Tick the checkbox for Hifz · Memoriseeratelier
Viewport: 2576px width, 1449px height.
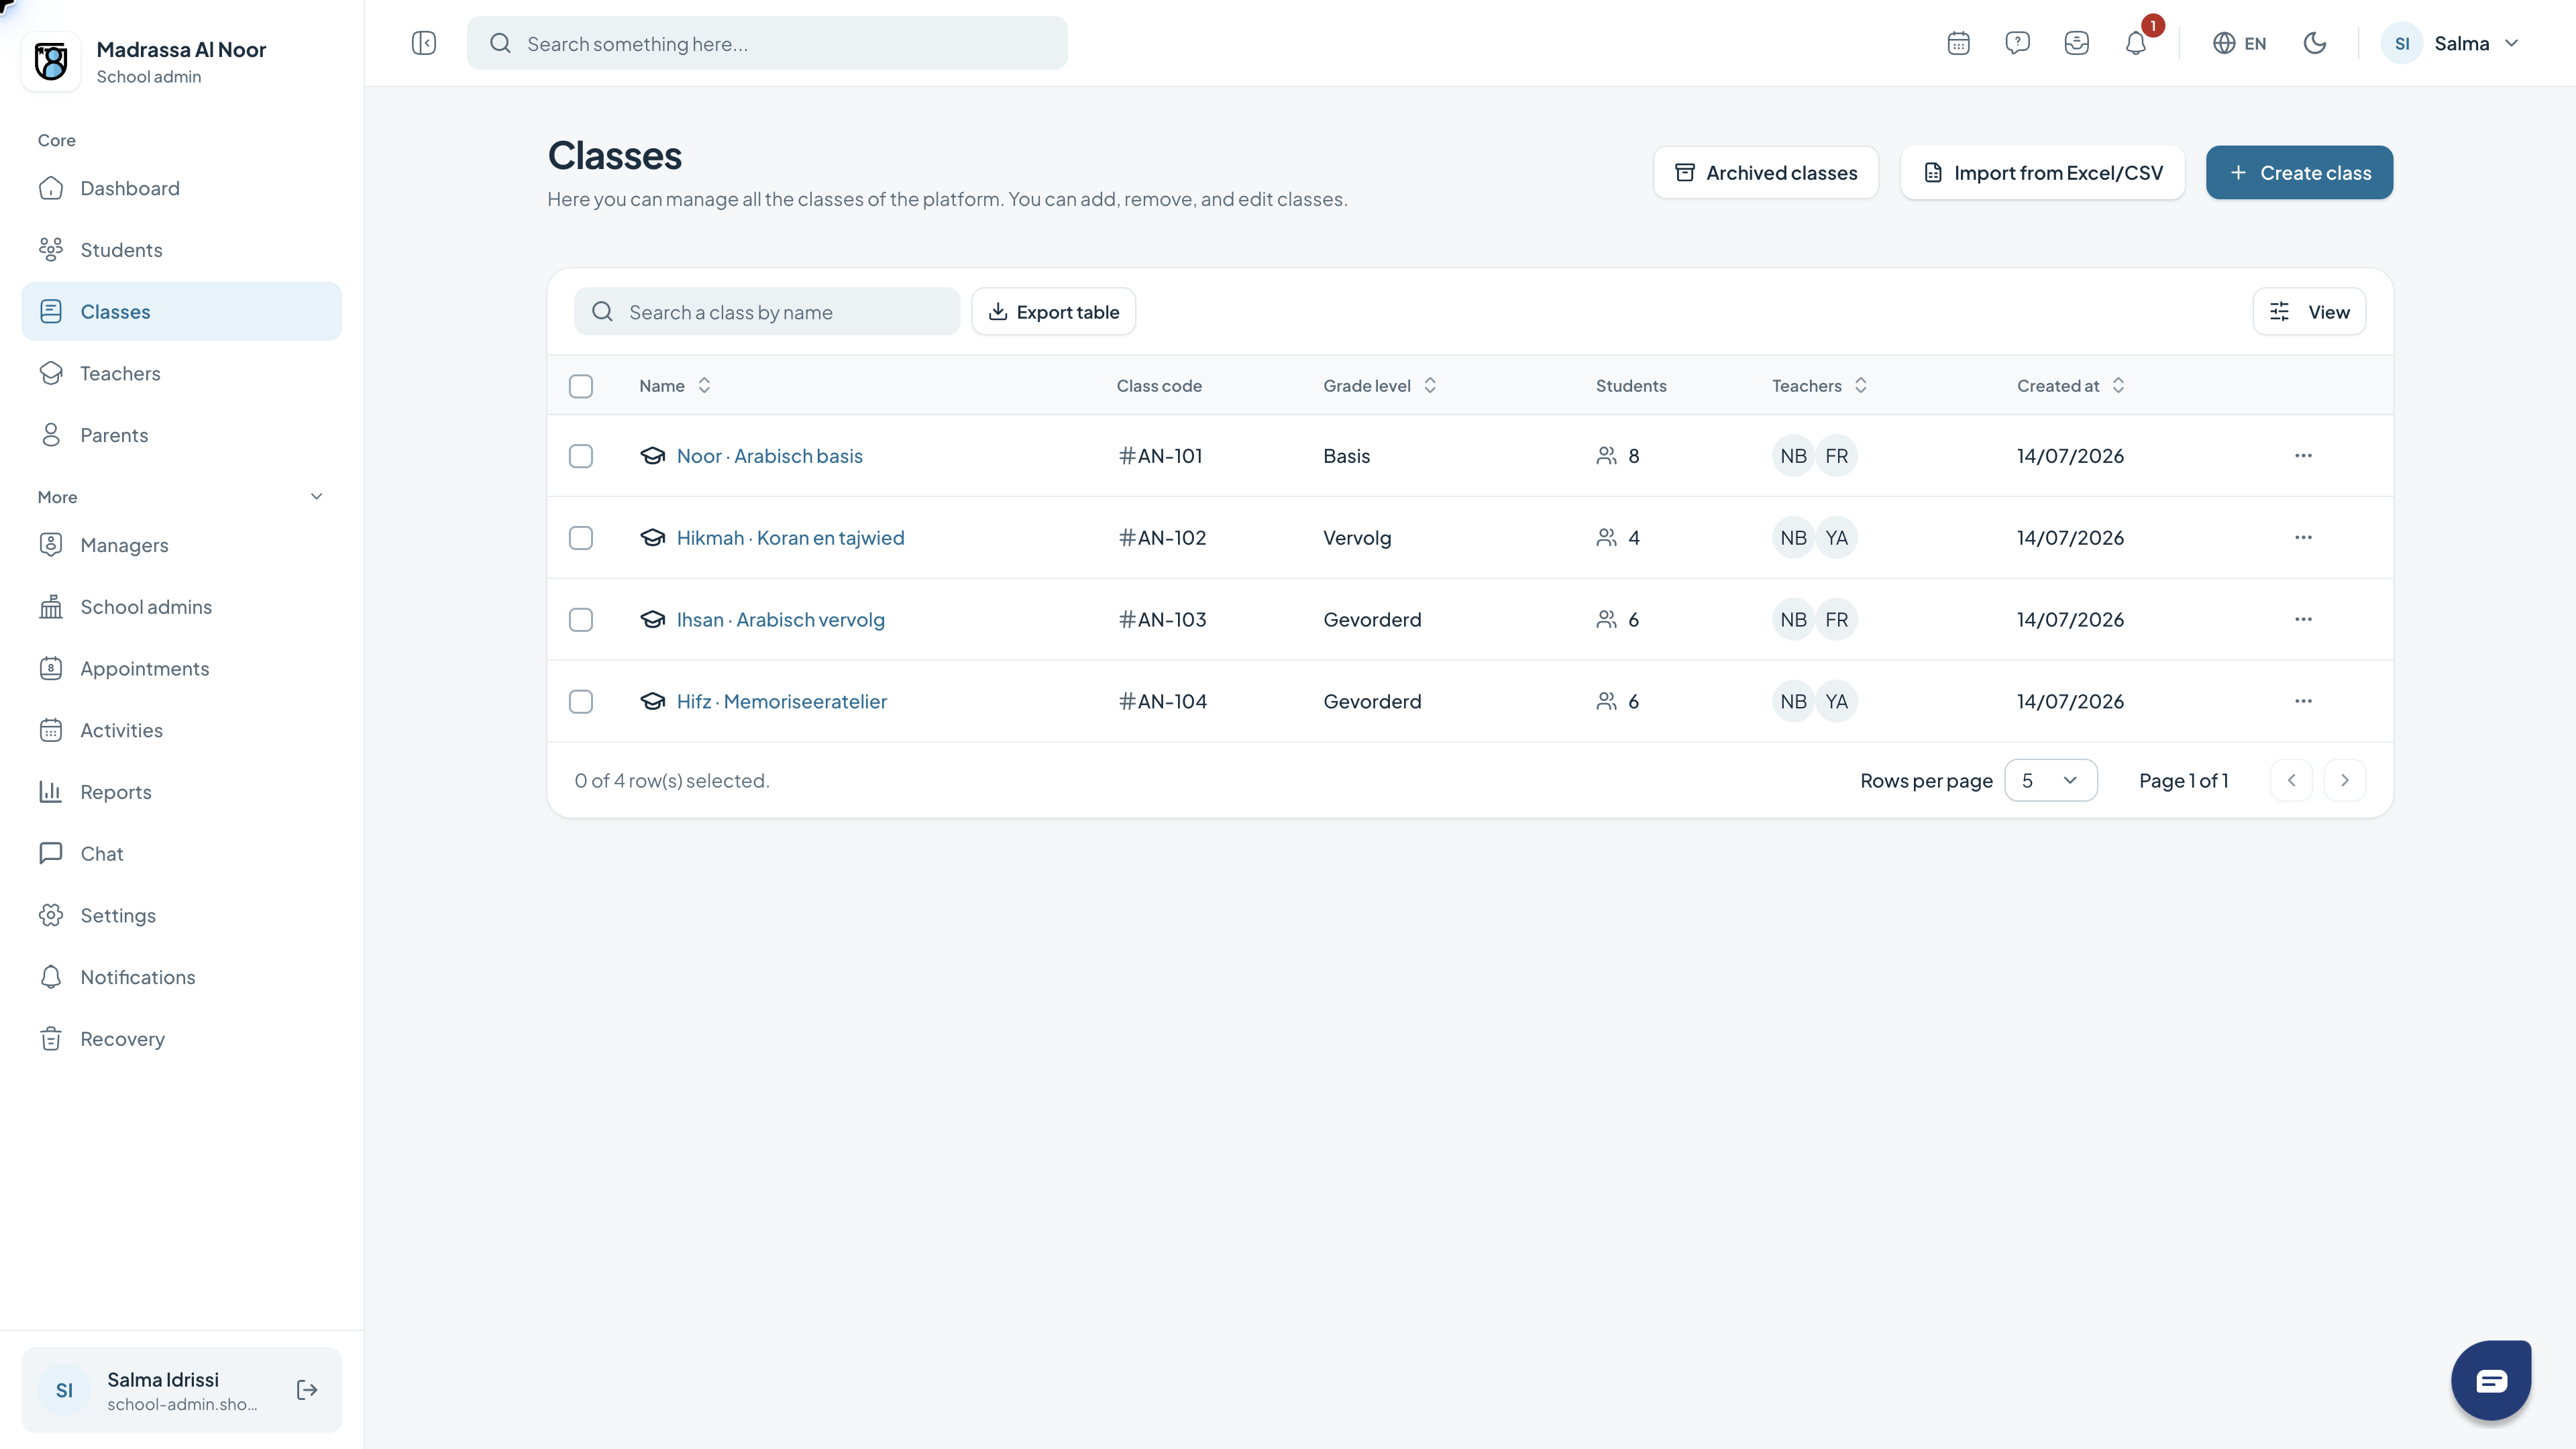pyautogui.click(x=581, y=702)
